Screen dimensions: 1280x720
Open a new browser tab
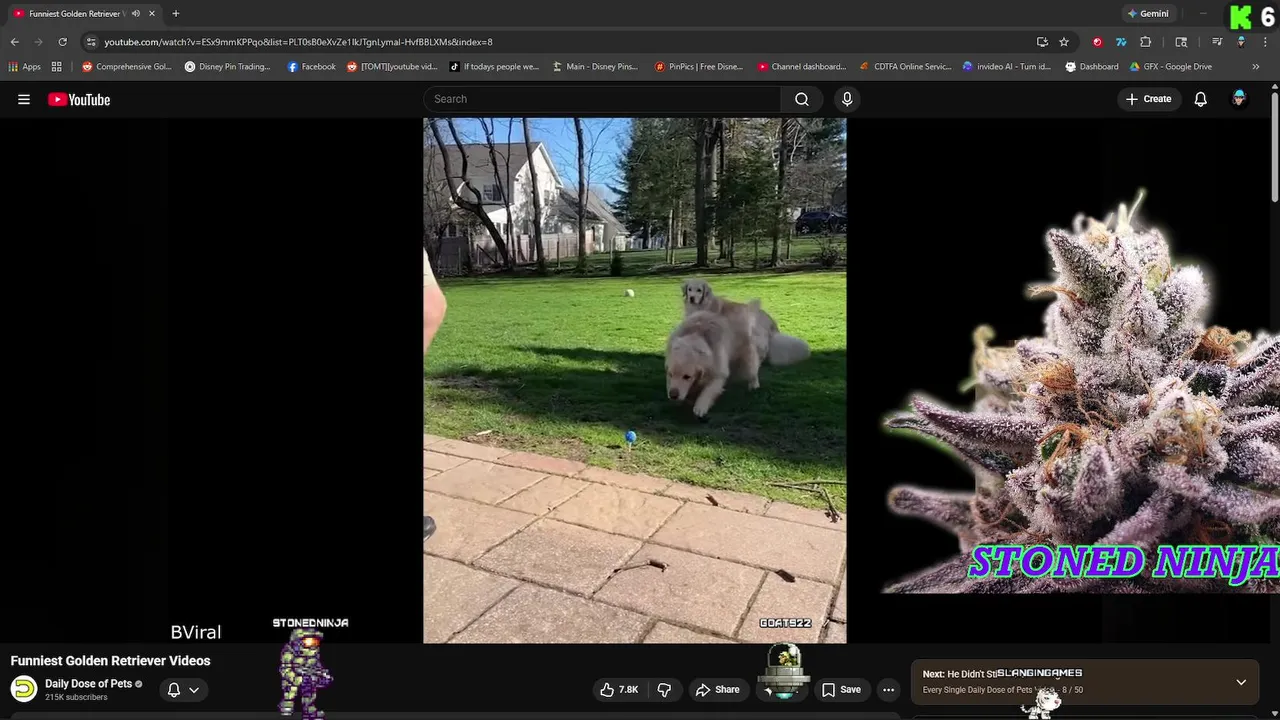pos(175,14)
